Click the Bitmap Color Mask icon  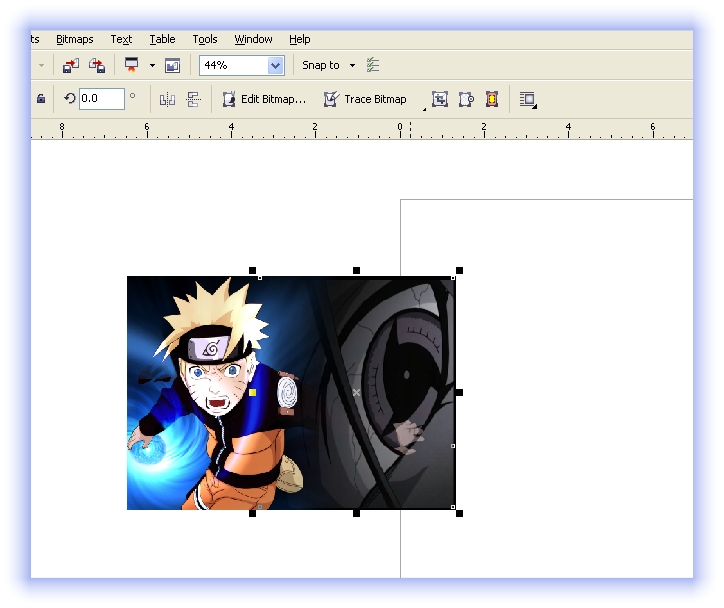pos(492,99)
